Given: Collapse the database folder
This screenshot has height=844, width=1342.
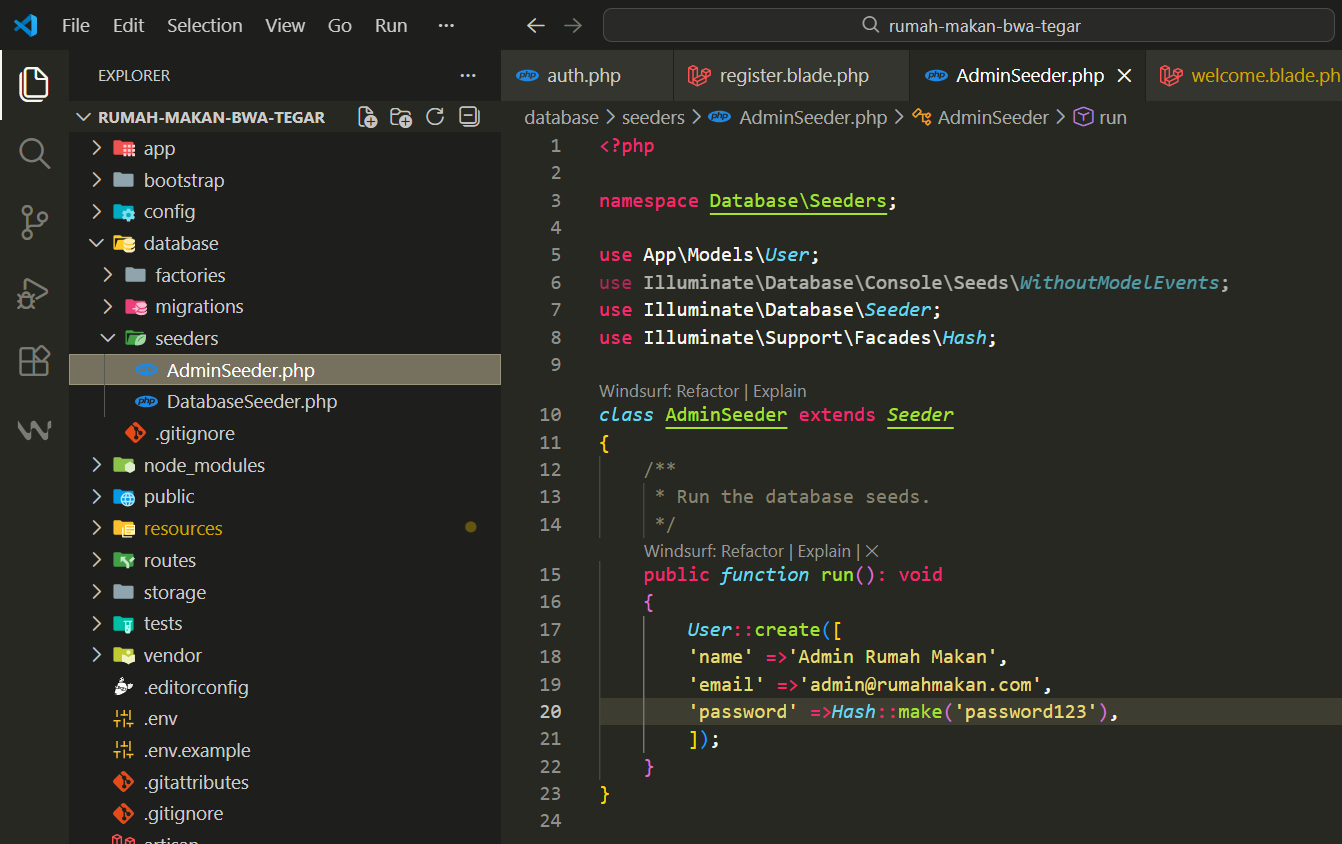Looking at the screenshot, I should (x=180, y=244).
